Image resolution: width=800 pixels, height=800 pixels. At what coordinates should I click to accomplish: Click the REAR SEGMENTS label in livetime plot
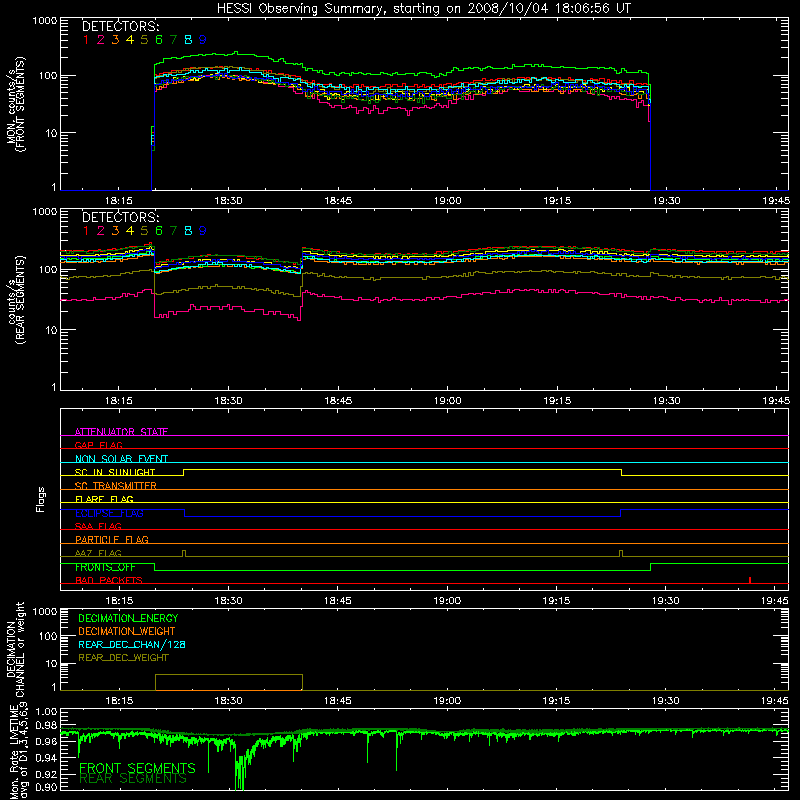pos(133,779)
